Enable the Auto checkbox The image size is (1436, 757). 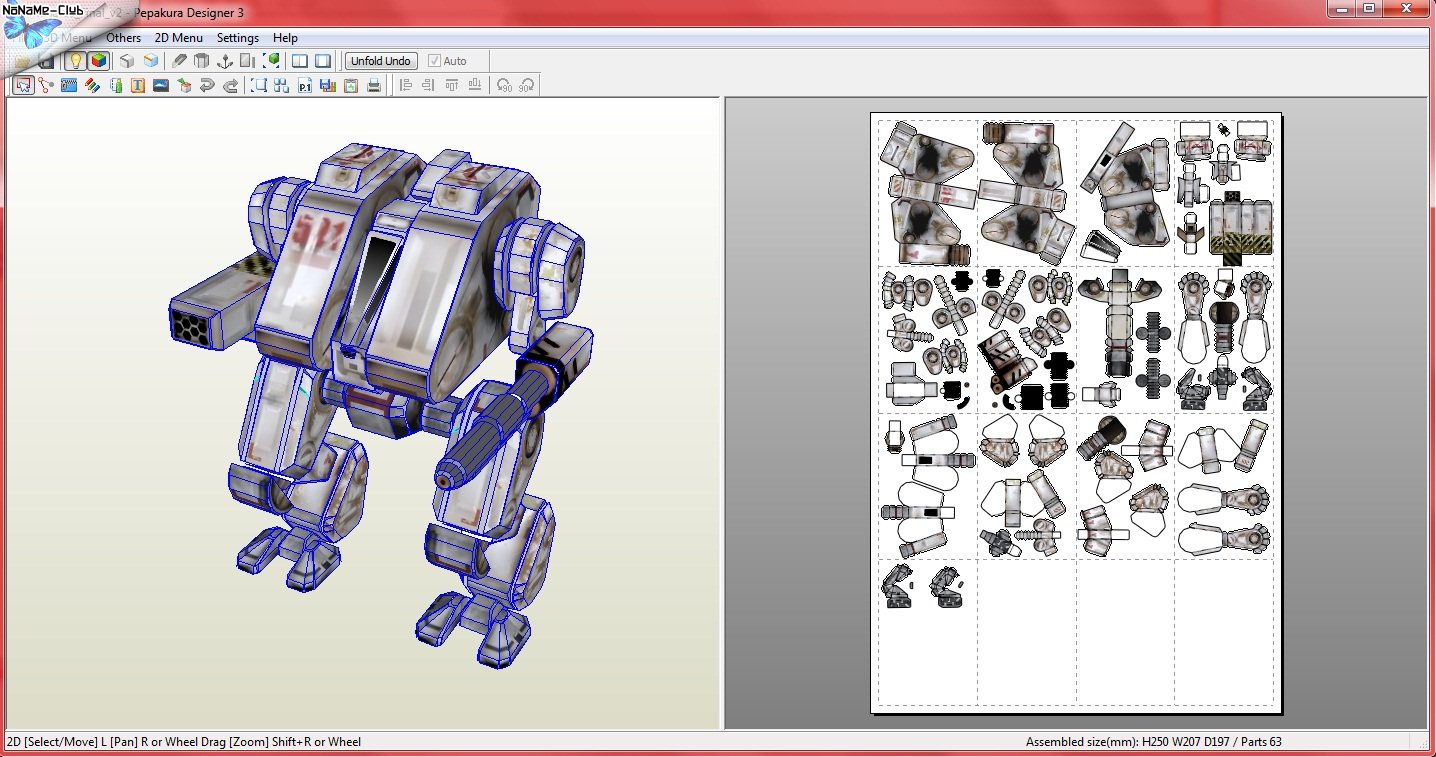coord(434,61)
